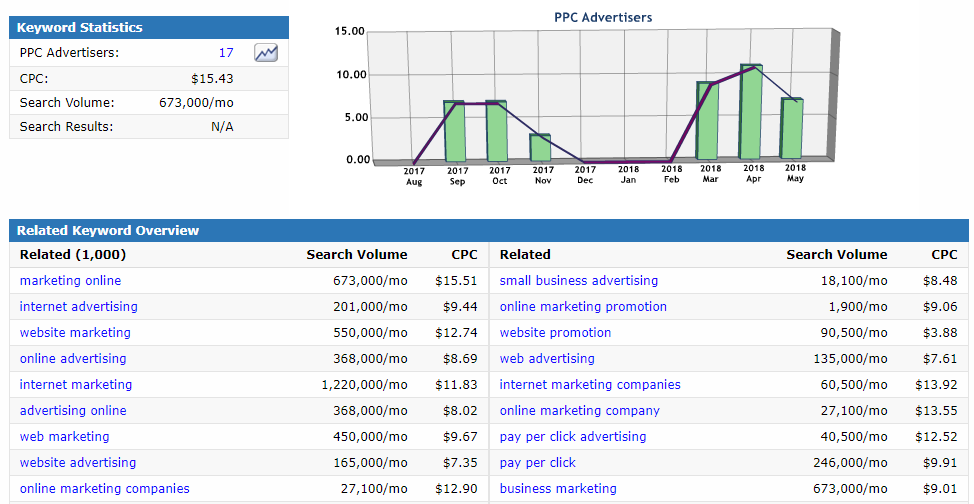Click the Related Keyword Overview header
Screen dimensions: 974x504
[x=108, y=231]
